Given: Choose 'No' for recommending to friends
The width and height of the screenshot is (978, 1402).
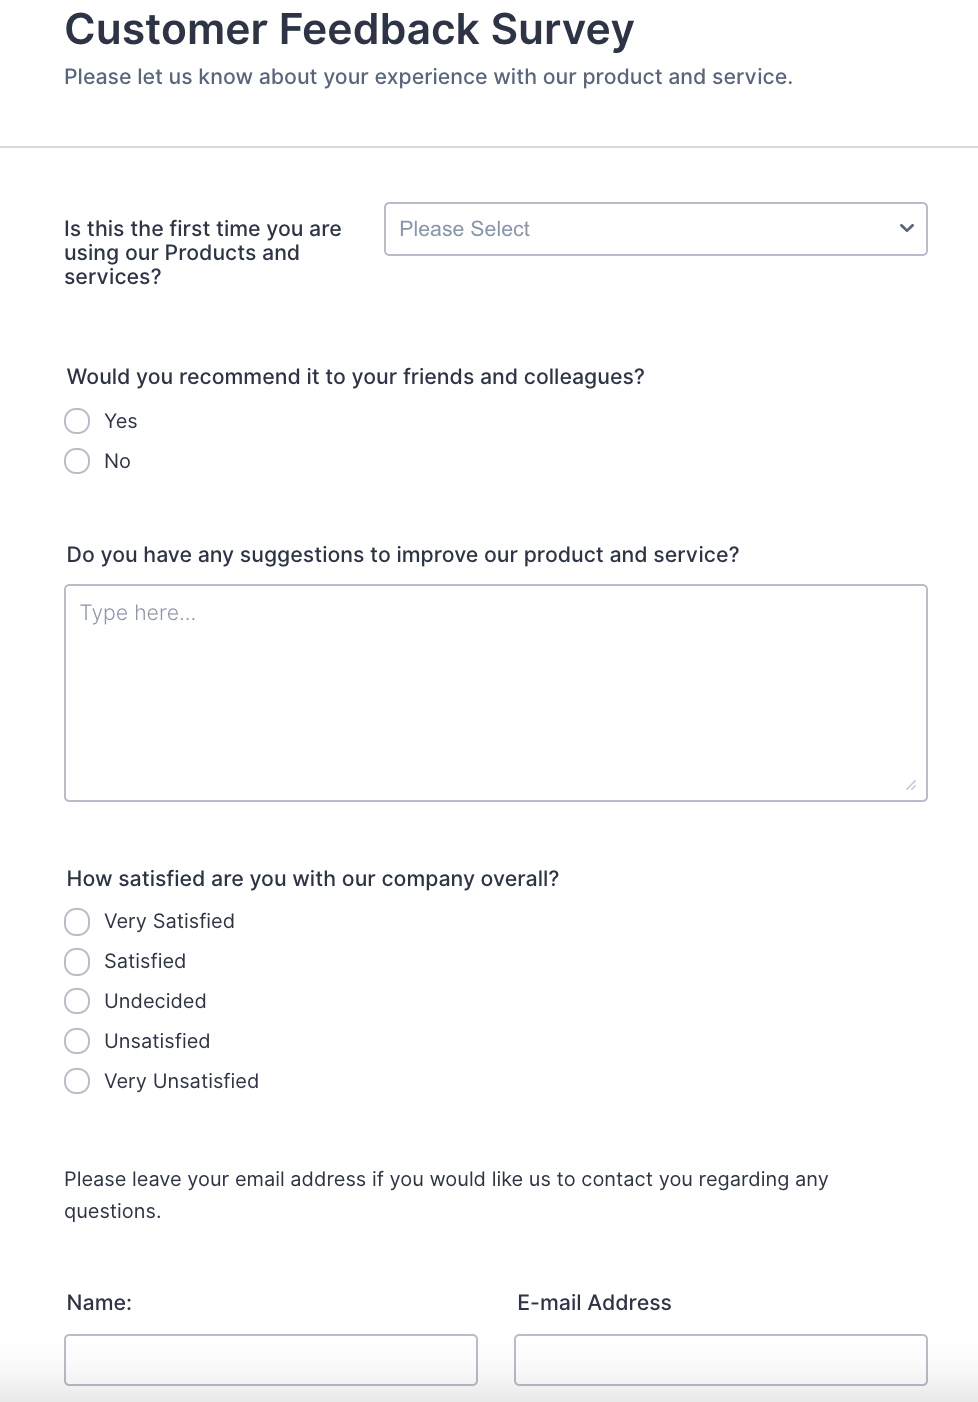Looking at the screenshot, I should (x=77, y=461).
